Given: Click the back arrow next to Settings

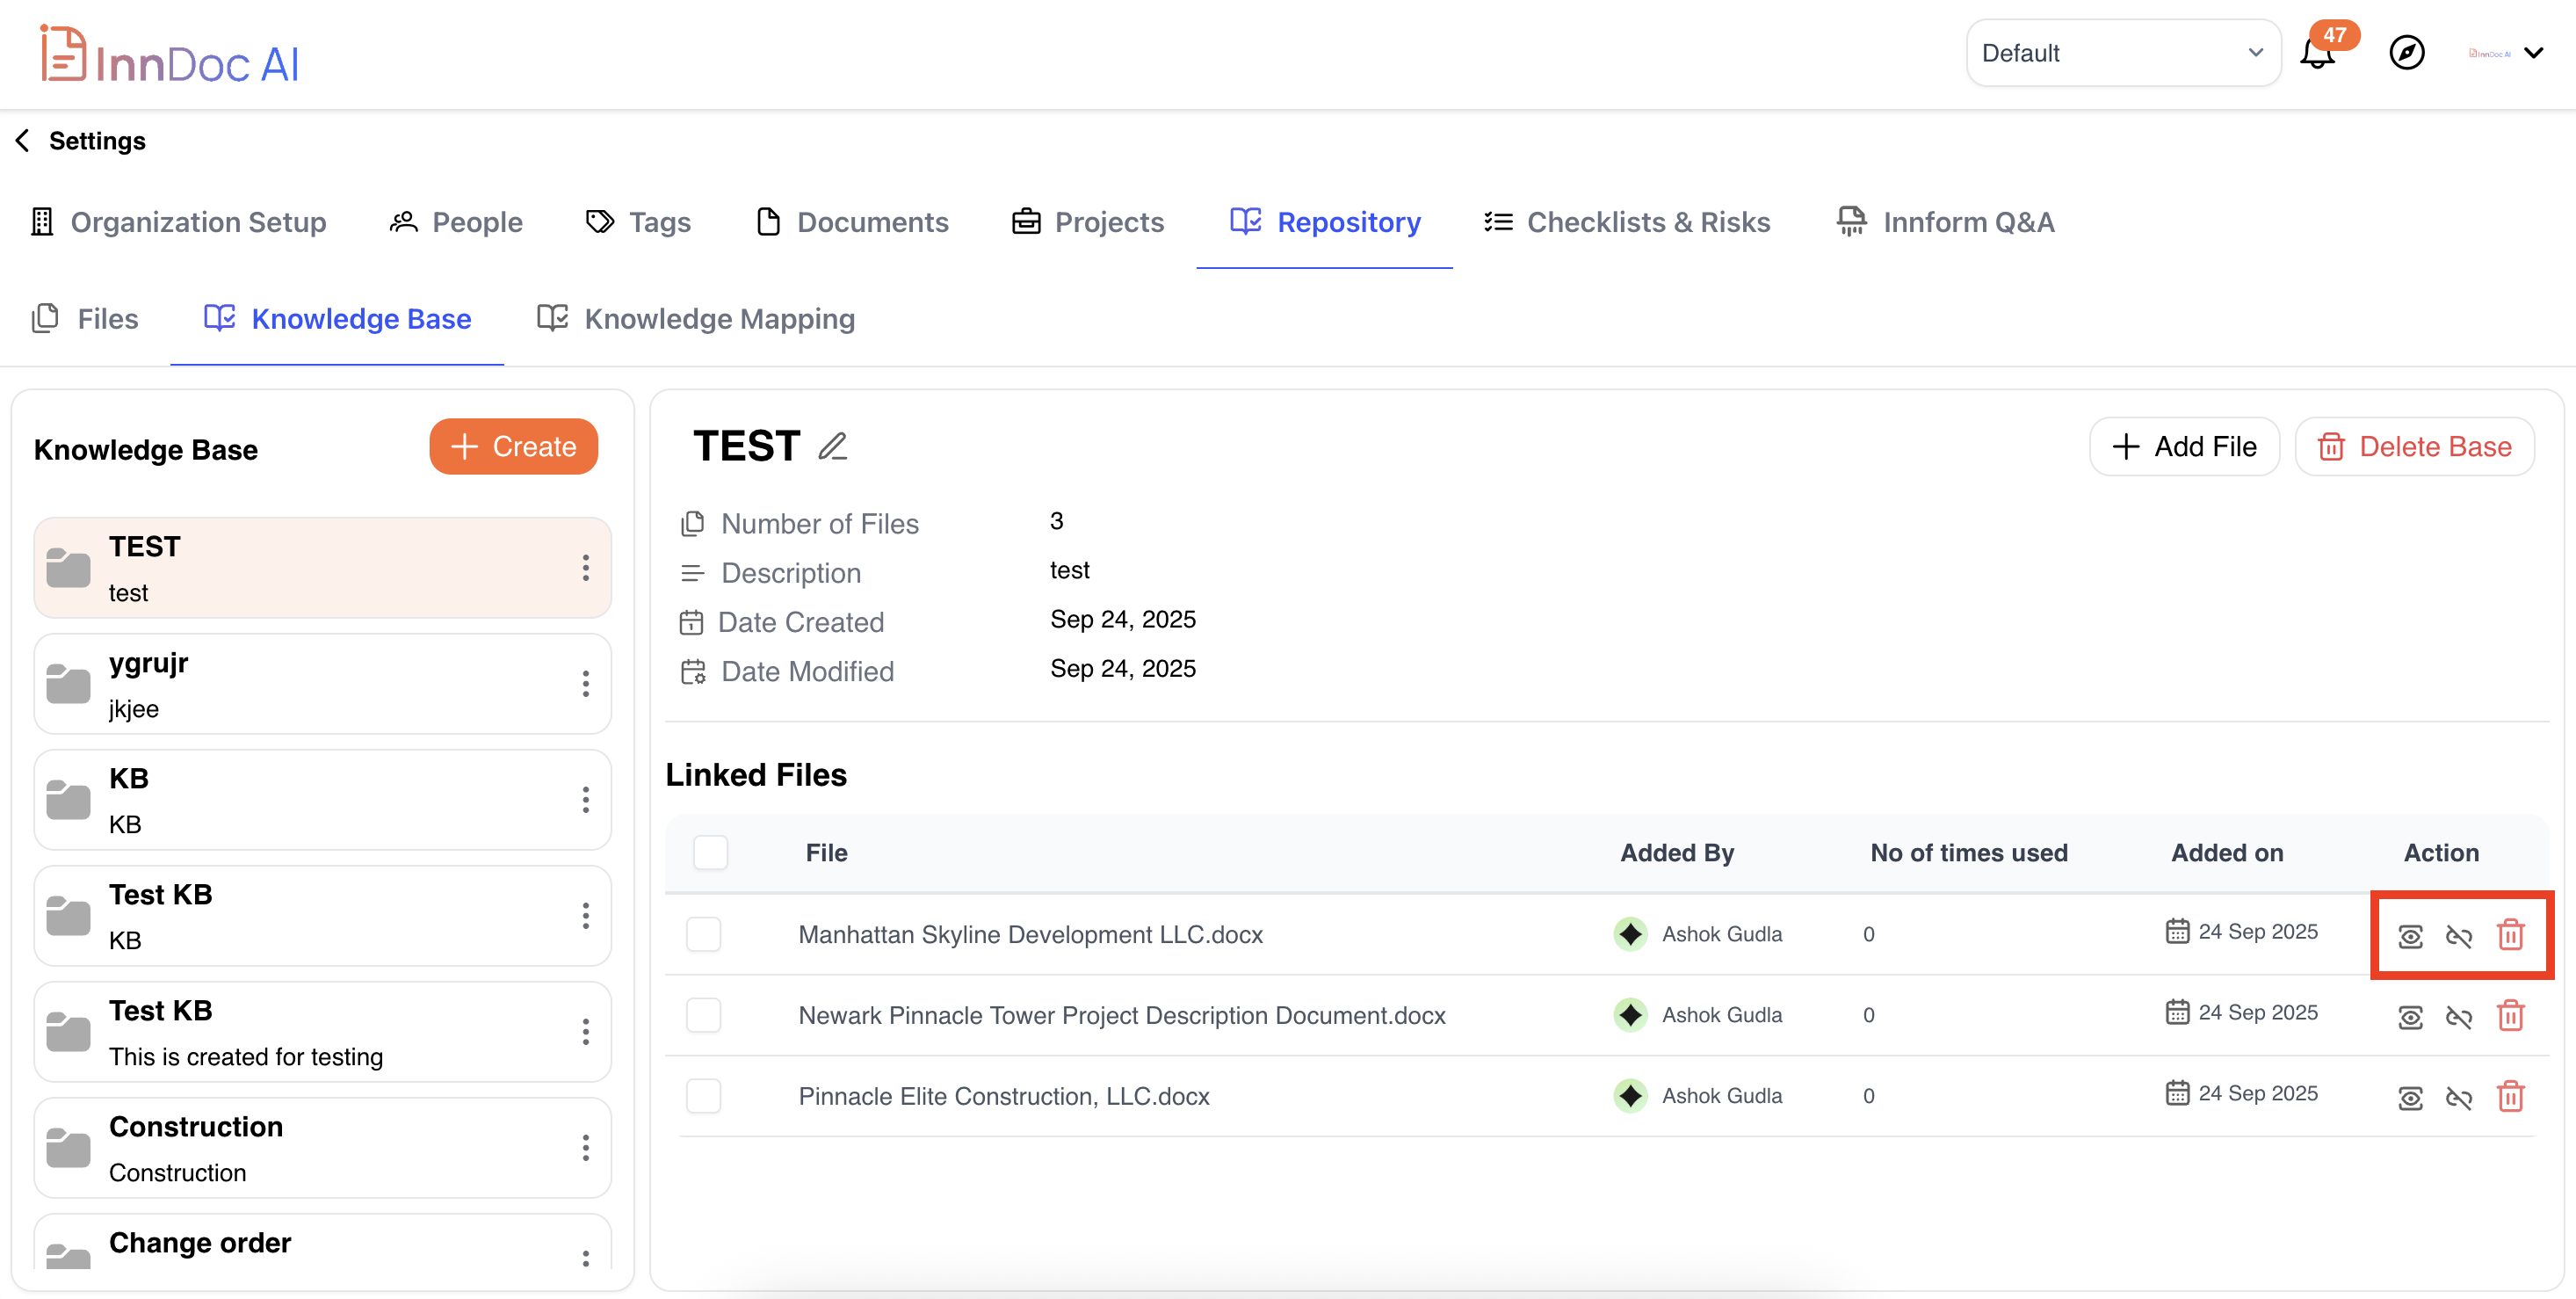Looking at the screenshot, I should [x=23, y=141].
